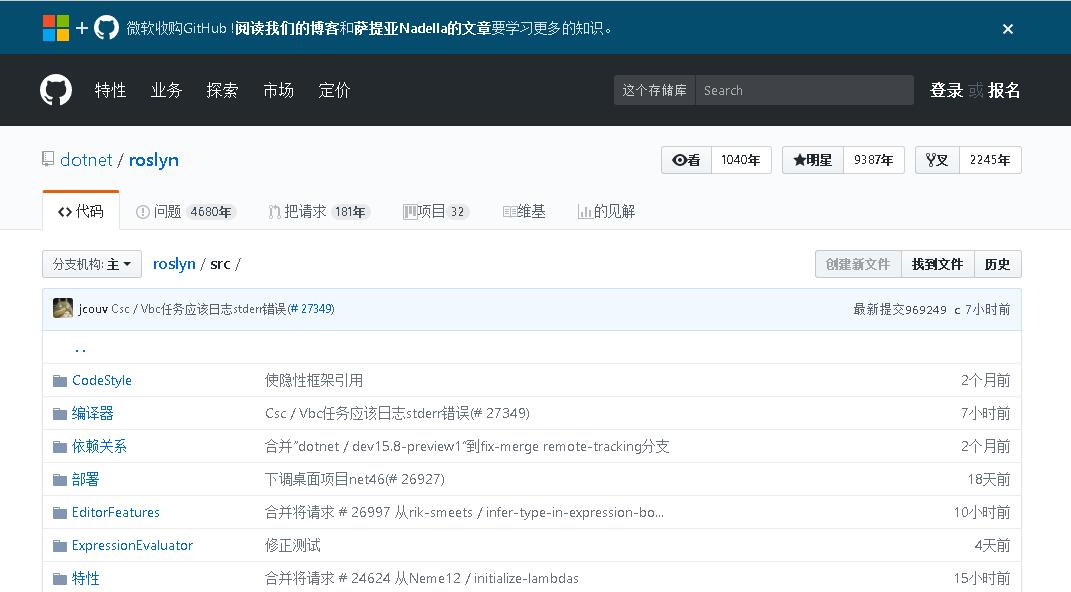Viewport: 1071px width, 592px height.
Task: Click the ExpressionEvaluator folder icon
Action: coord(60,546)
